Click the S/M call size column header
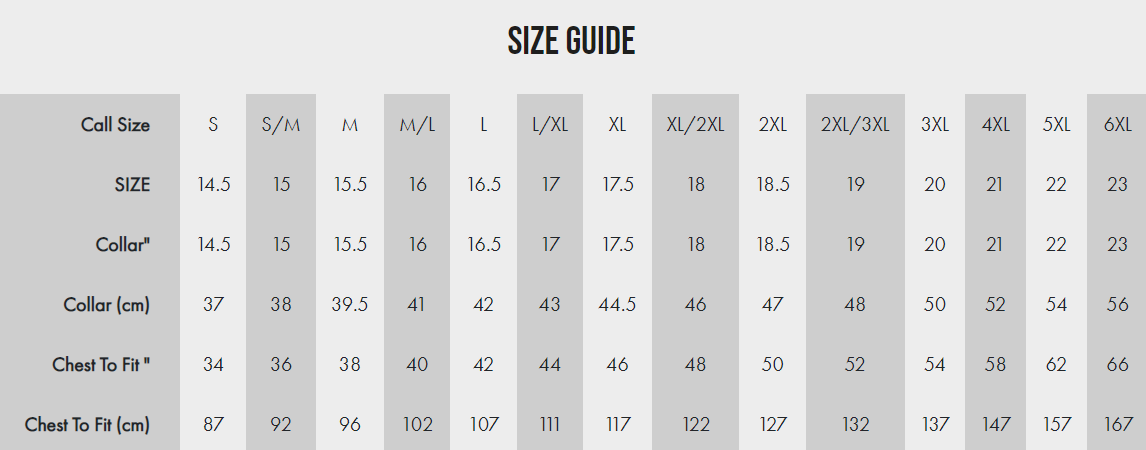This screenshot has height=450, width=1146. coord(281,125)
